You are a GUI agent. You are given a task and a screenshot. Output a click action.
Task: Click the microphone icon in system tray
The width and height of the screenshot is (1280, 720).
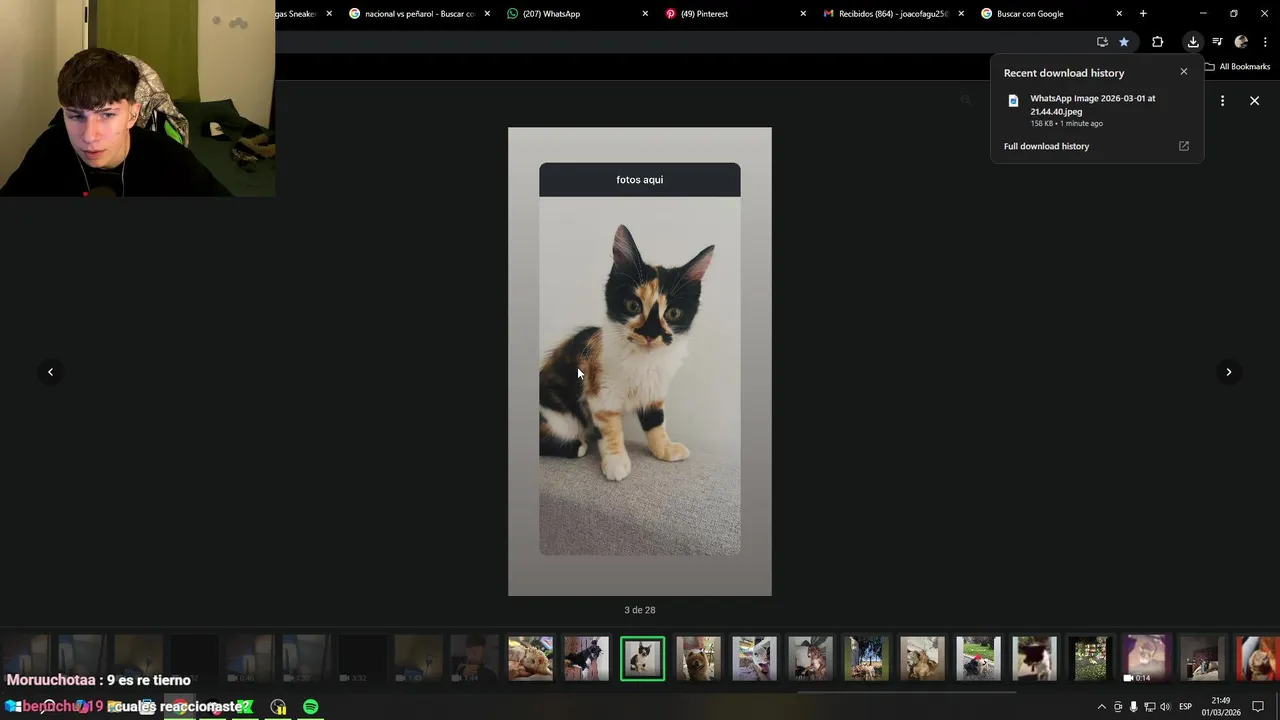[x=1133, y=707]
